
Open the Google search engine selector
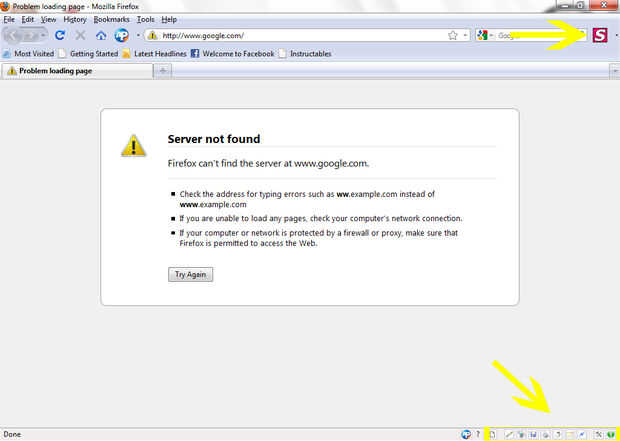485,36
